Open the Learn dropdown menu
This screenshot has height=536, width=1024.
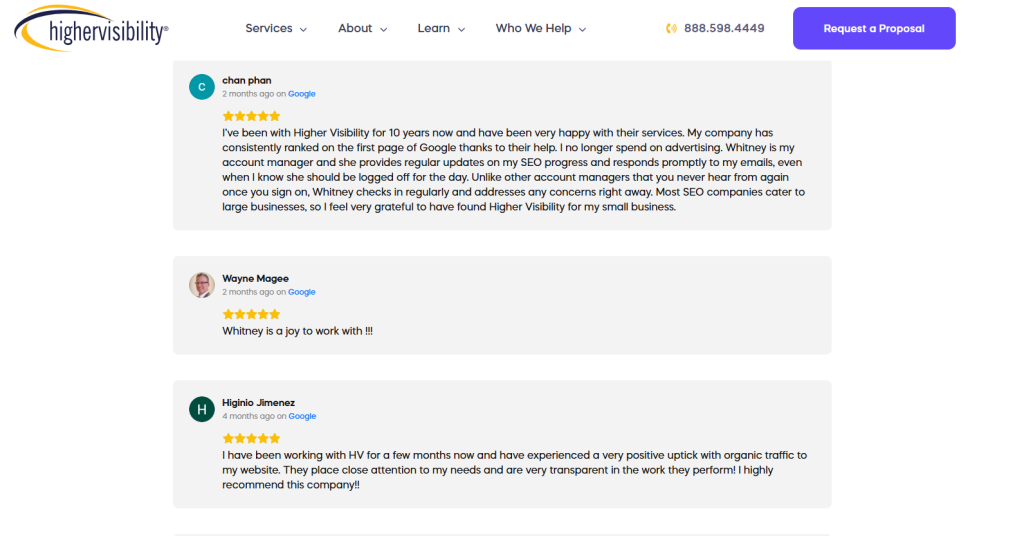[441, 29]
